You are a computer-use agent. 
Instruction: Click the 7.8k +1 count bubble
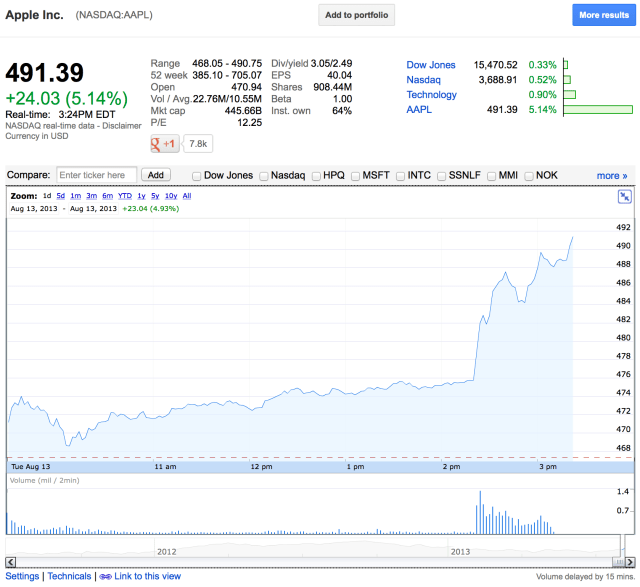click(198, 144)
